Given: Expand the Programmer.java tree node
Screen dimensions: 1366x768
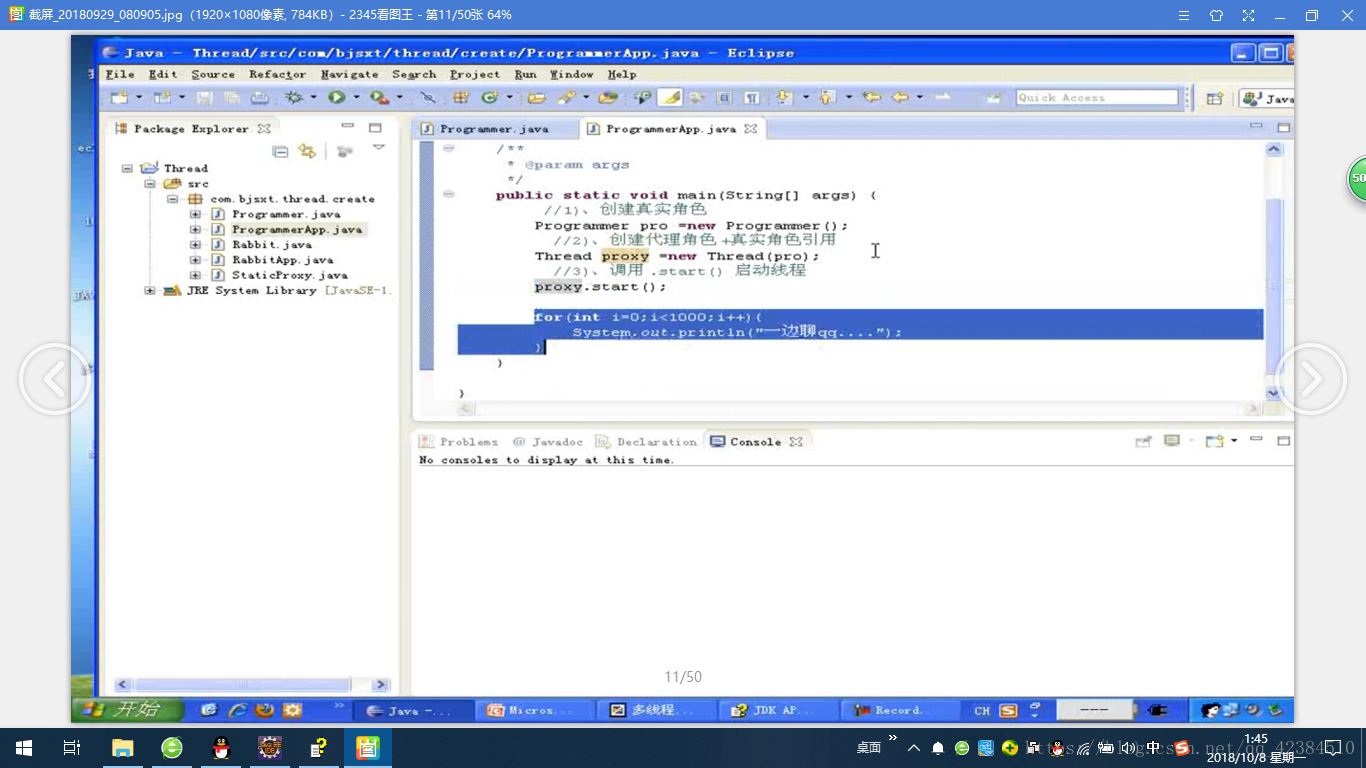Looking at the screenshot, I should point(195,214).
